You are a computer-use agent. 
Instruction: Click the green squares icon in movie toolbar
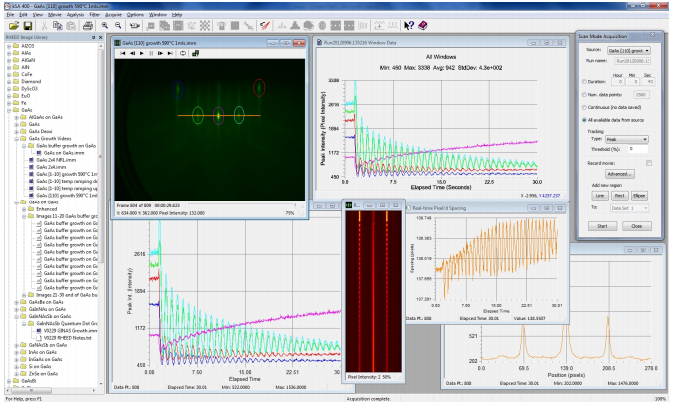coord(196,53)
